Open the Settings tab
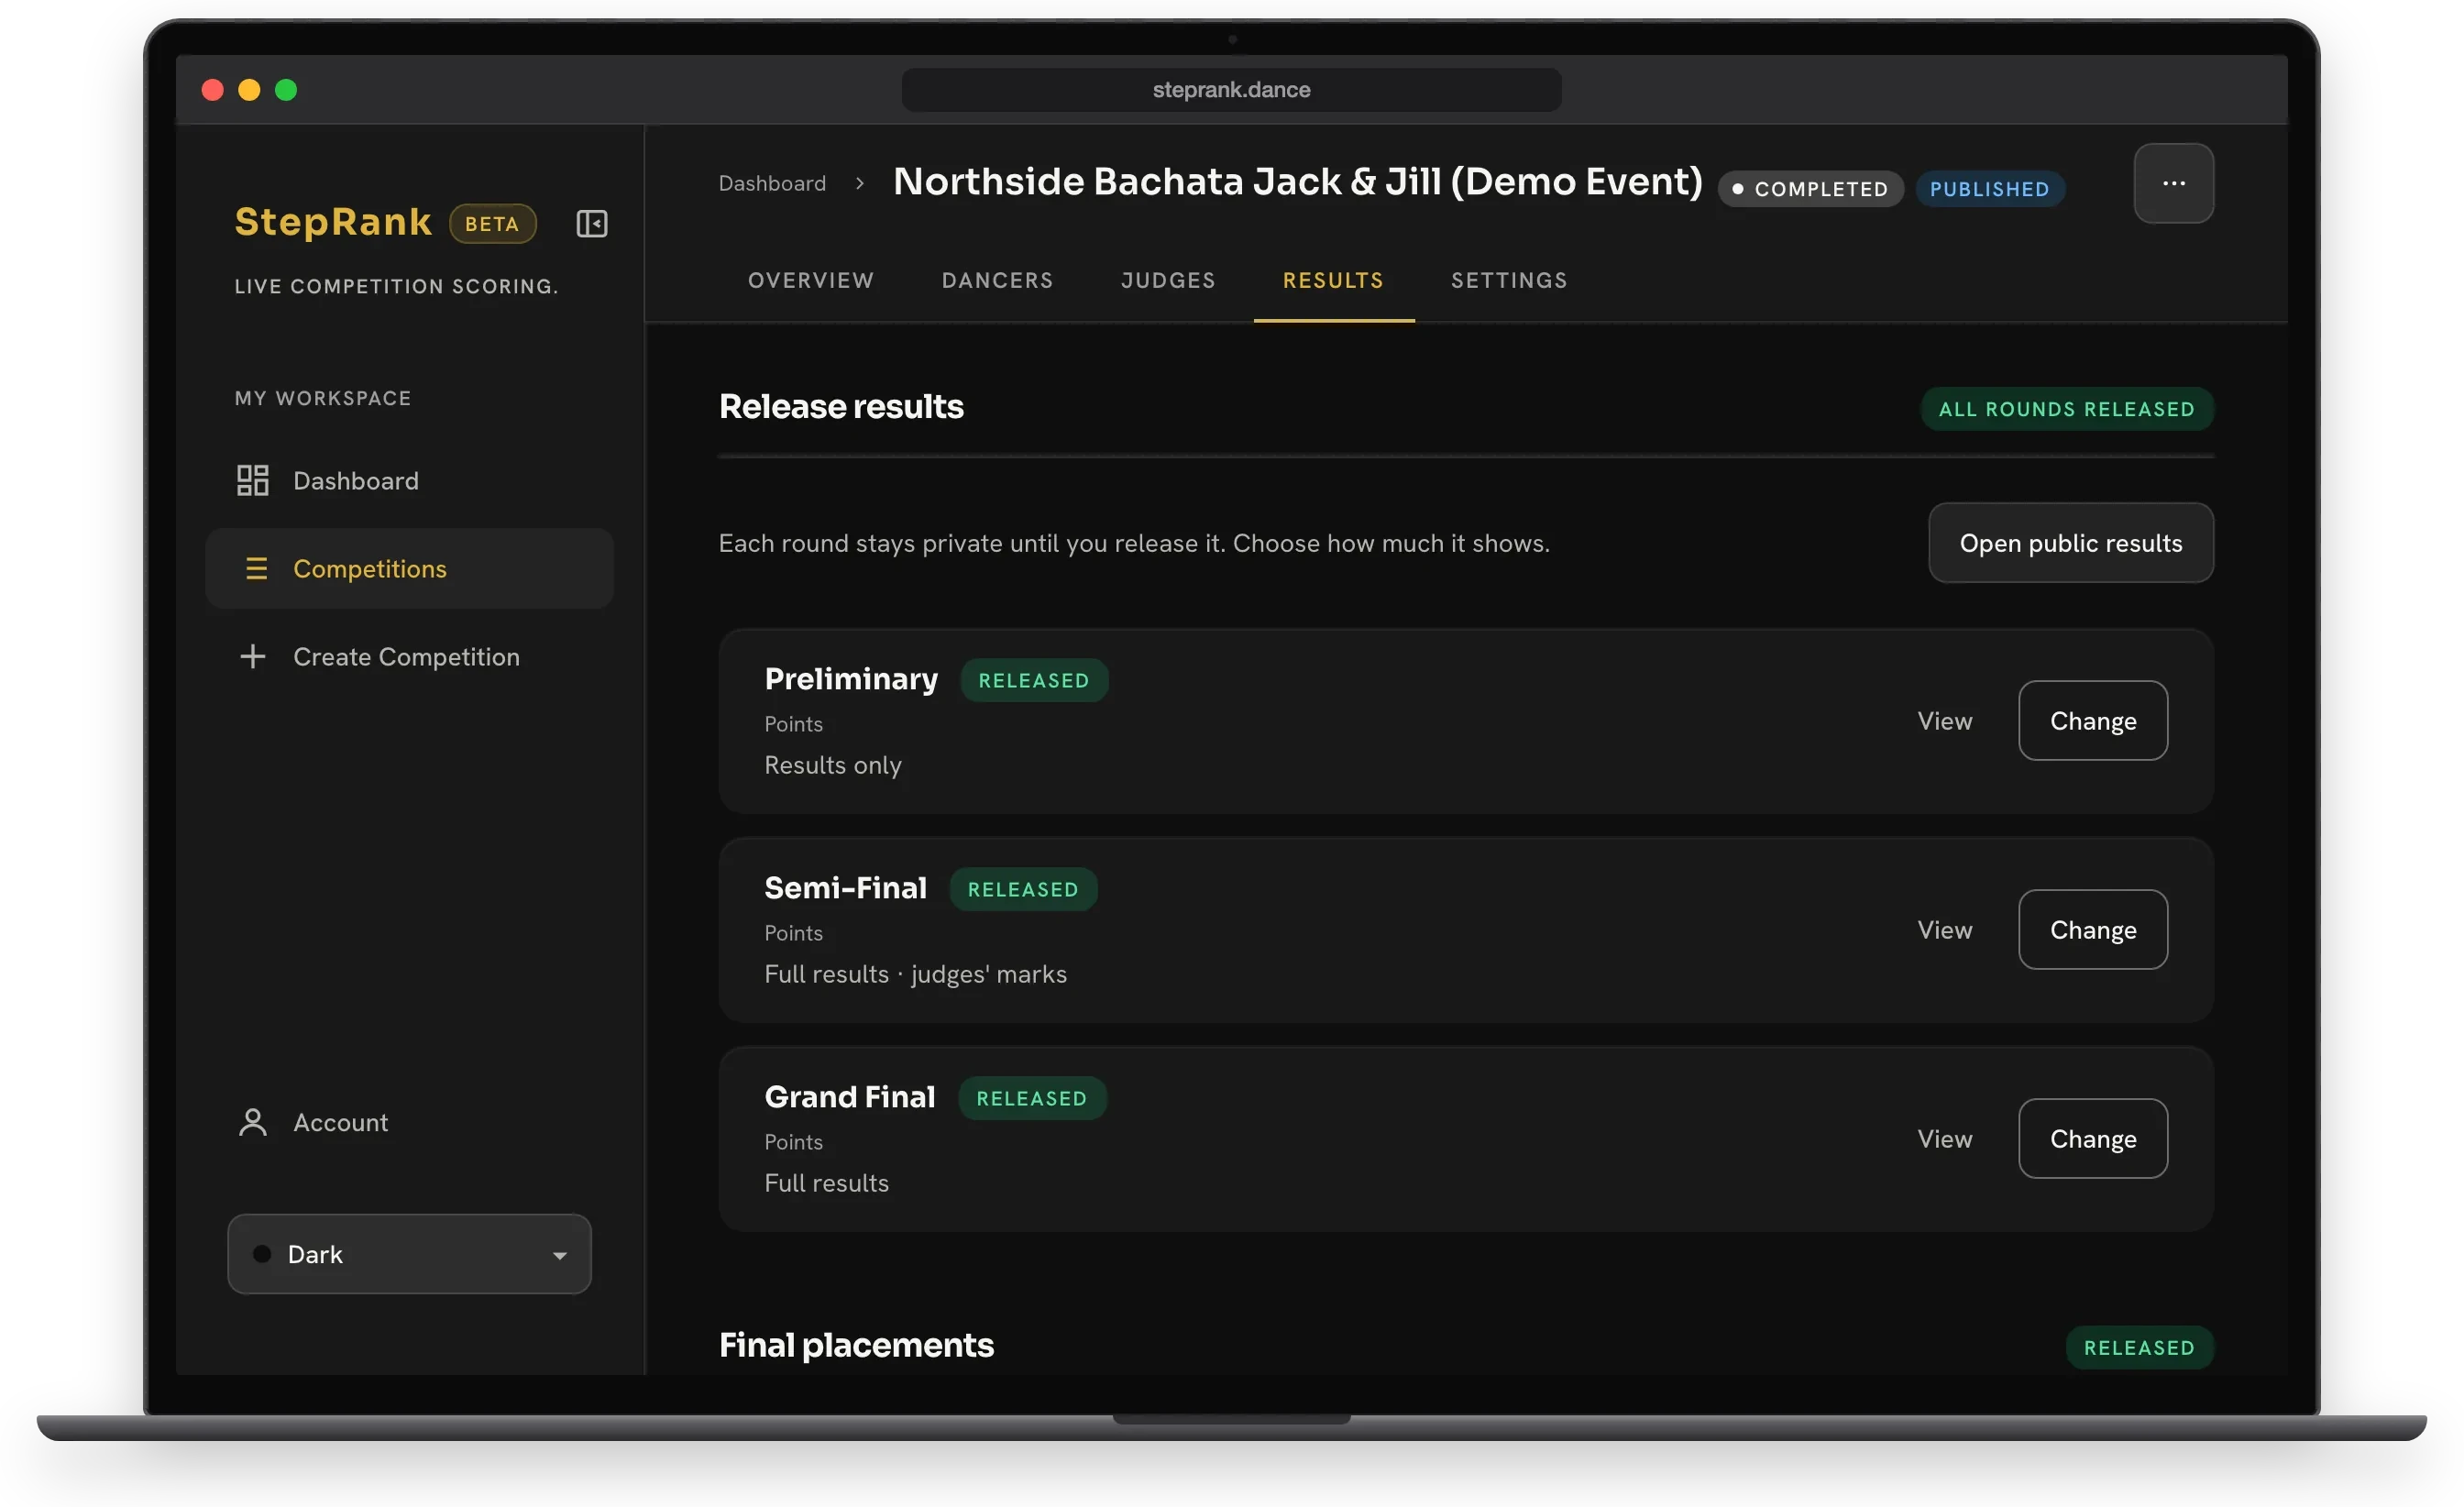Screen dimensions: 2464x1507 1510,280
